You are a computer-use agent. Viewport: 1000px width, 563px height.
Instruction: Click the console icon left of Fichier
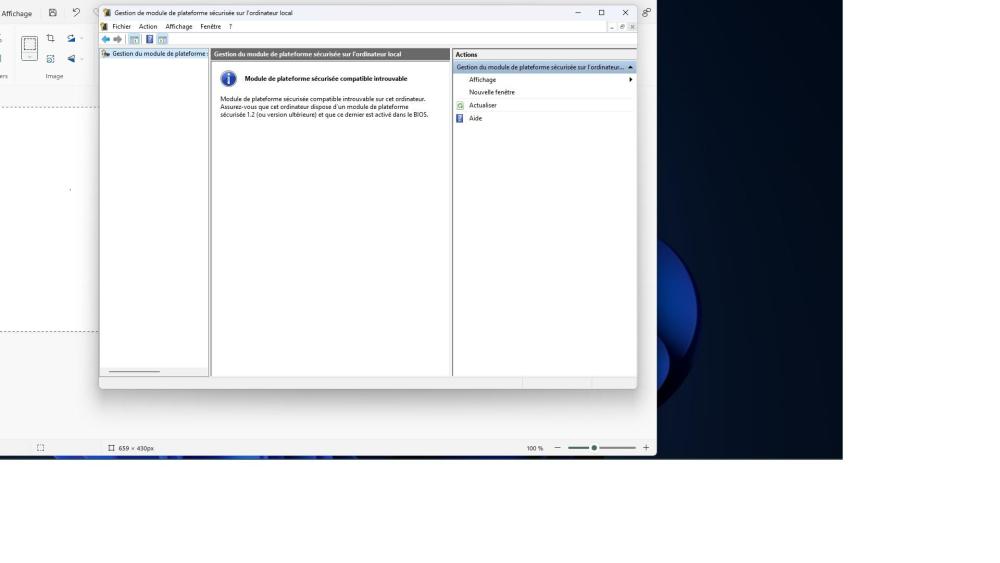104,27
